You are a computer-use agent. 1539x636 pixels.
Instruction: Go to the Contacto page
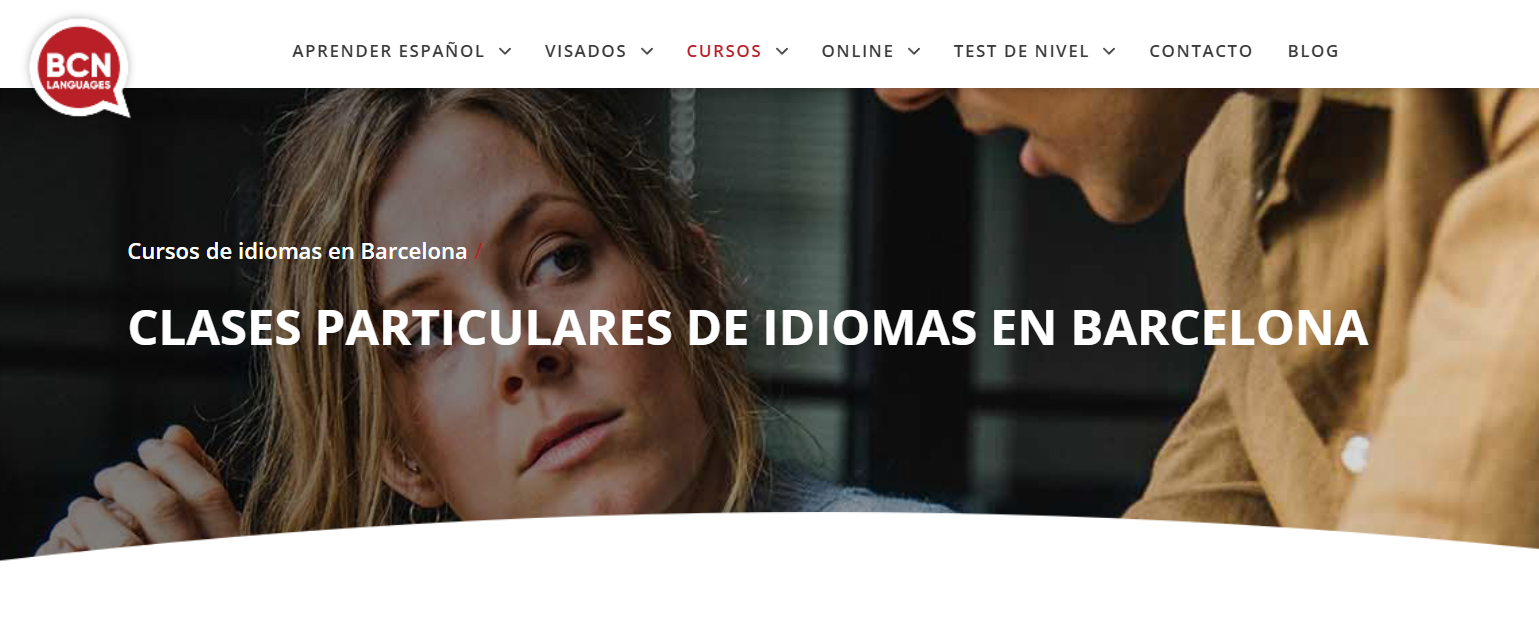pyautogui.click(x=1201, y=51)
